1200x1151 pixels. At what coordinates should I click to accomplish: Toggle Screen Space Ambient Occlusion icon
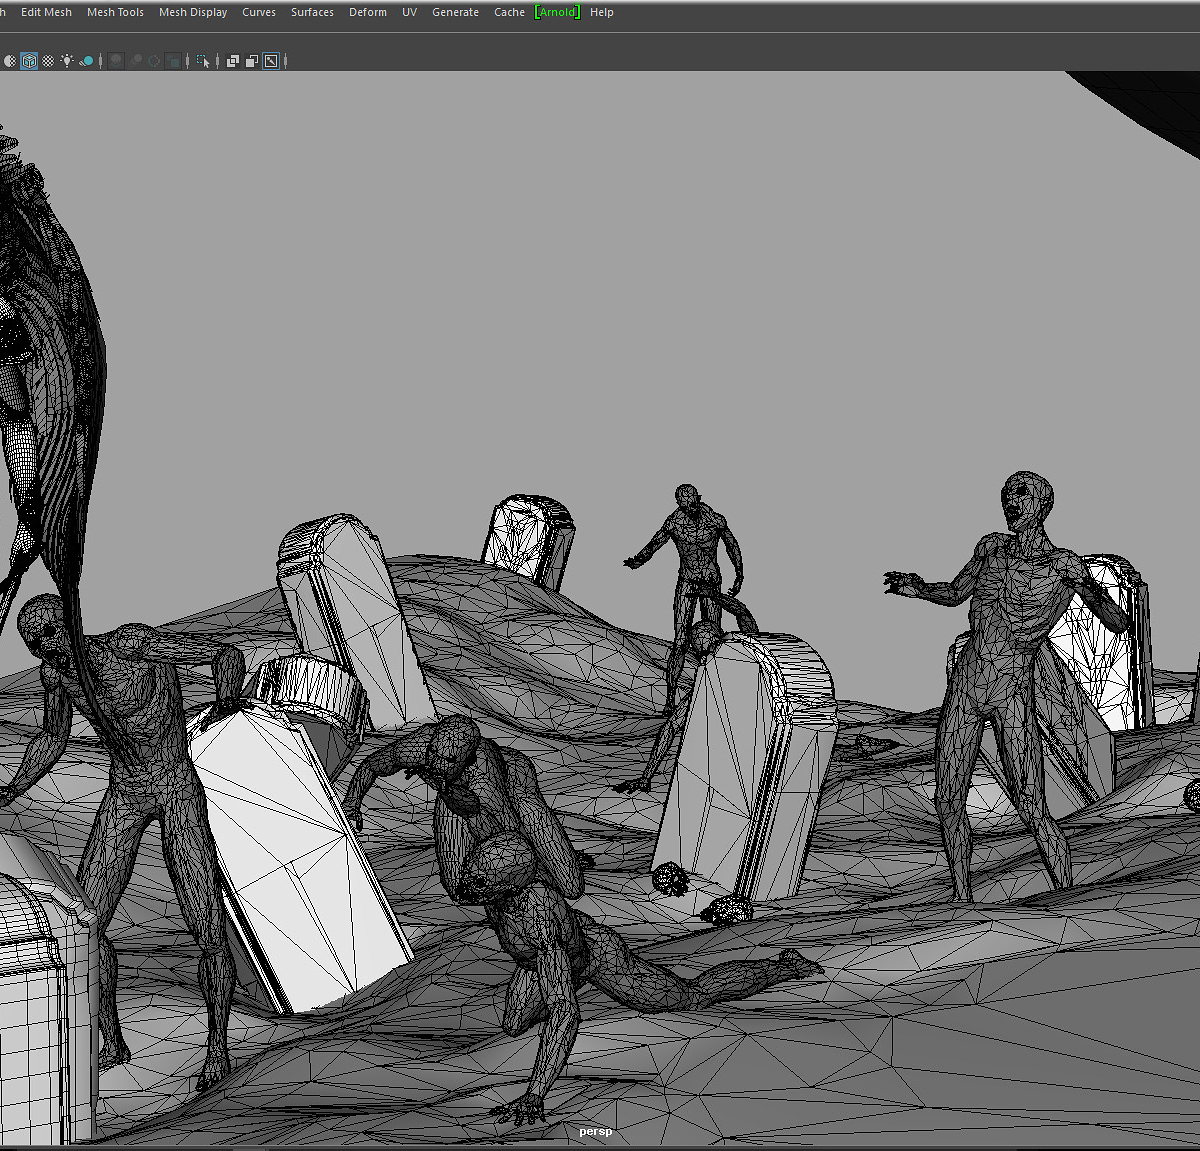tap(116, 61)
